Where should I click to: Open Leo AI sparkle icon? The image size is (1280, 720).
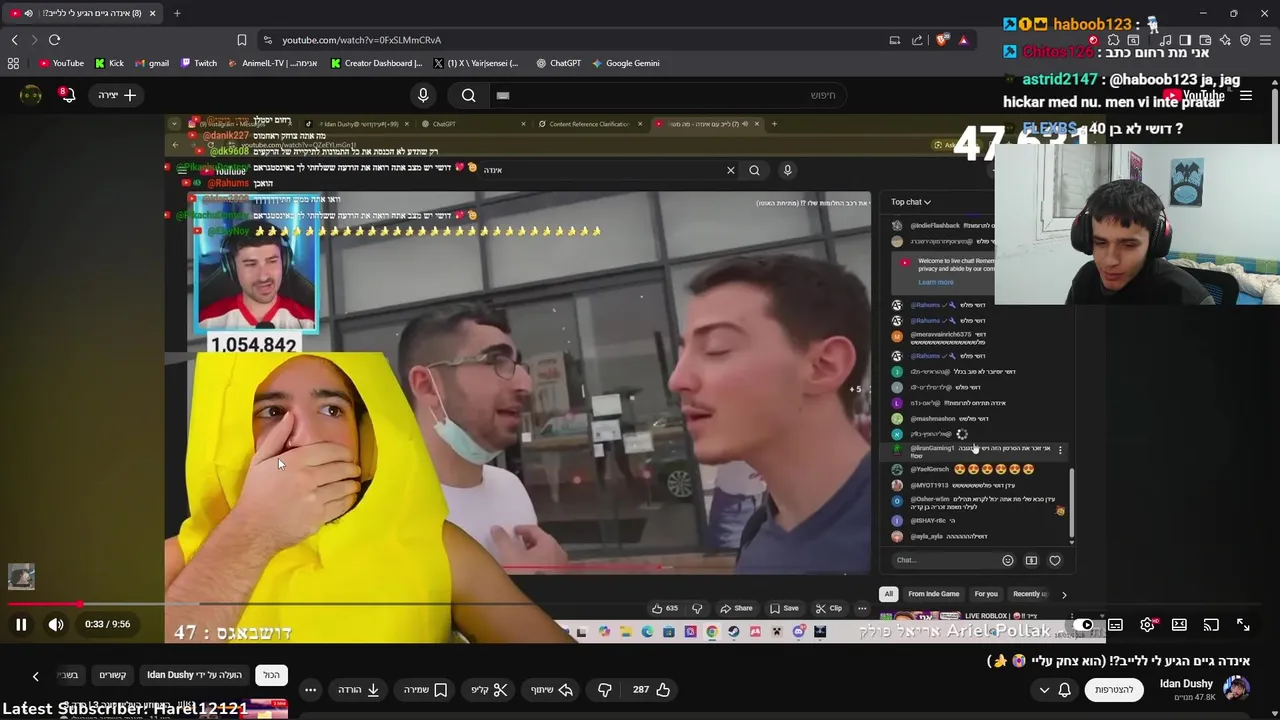click(1226, 40)
